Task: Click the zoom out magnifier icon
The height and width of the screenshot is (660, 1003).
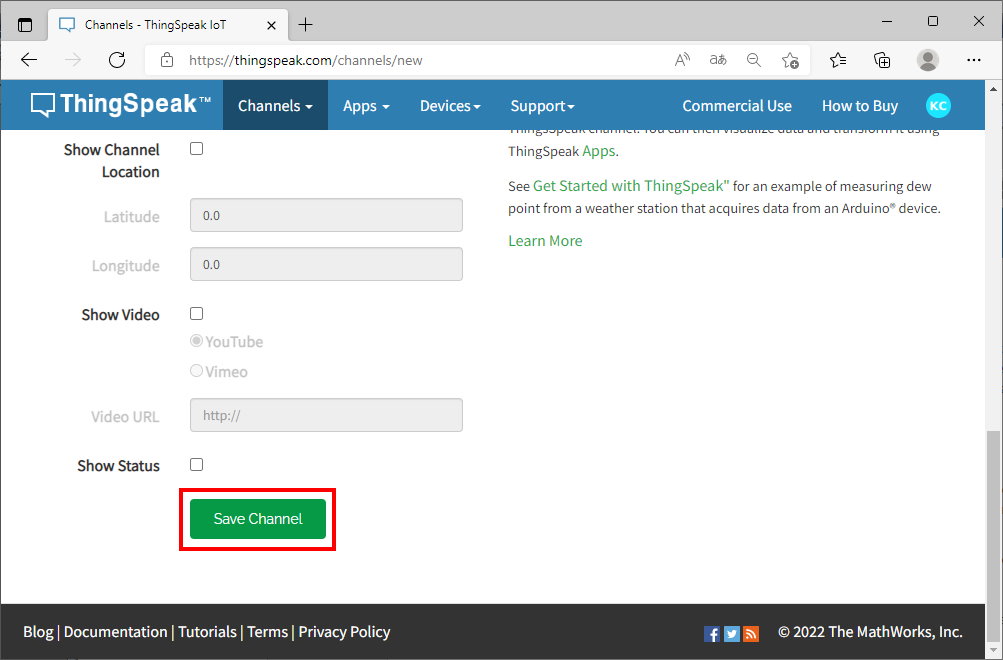Action: [754, 60]
